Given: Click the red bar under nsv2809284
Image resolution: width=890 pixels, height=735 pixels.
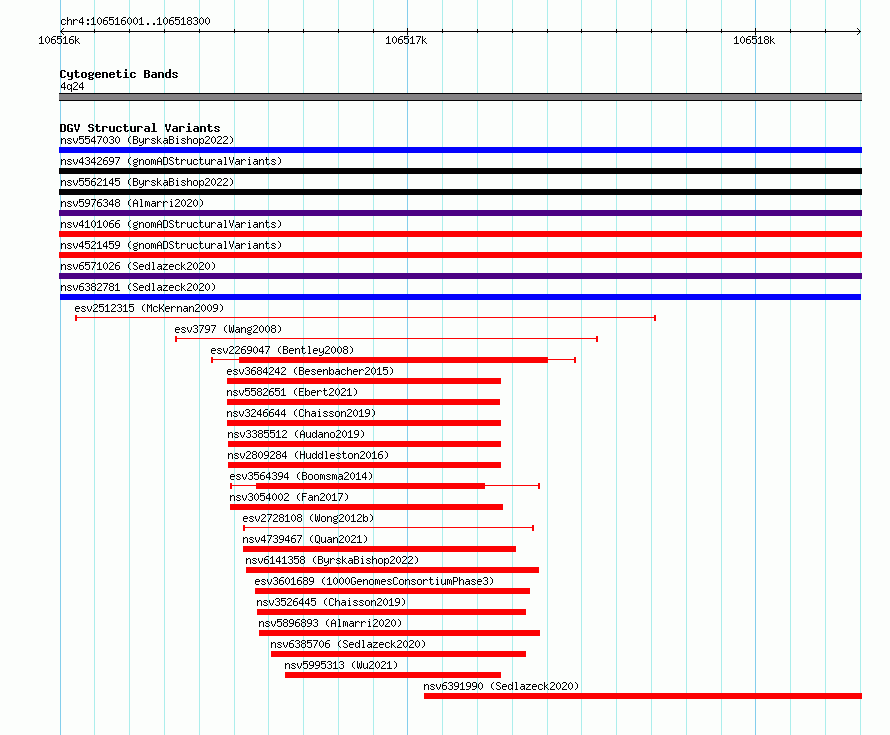Looking at the screenshot, I should coord(364,465).
